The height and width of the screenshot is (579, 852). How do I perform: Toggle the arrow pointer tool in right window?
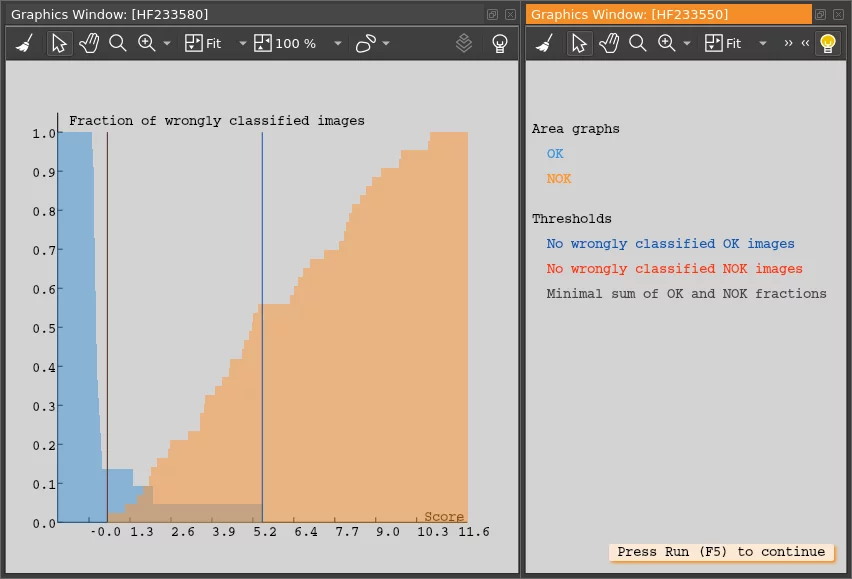(578, 44)
